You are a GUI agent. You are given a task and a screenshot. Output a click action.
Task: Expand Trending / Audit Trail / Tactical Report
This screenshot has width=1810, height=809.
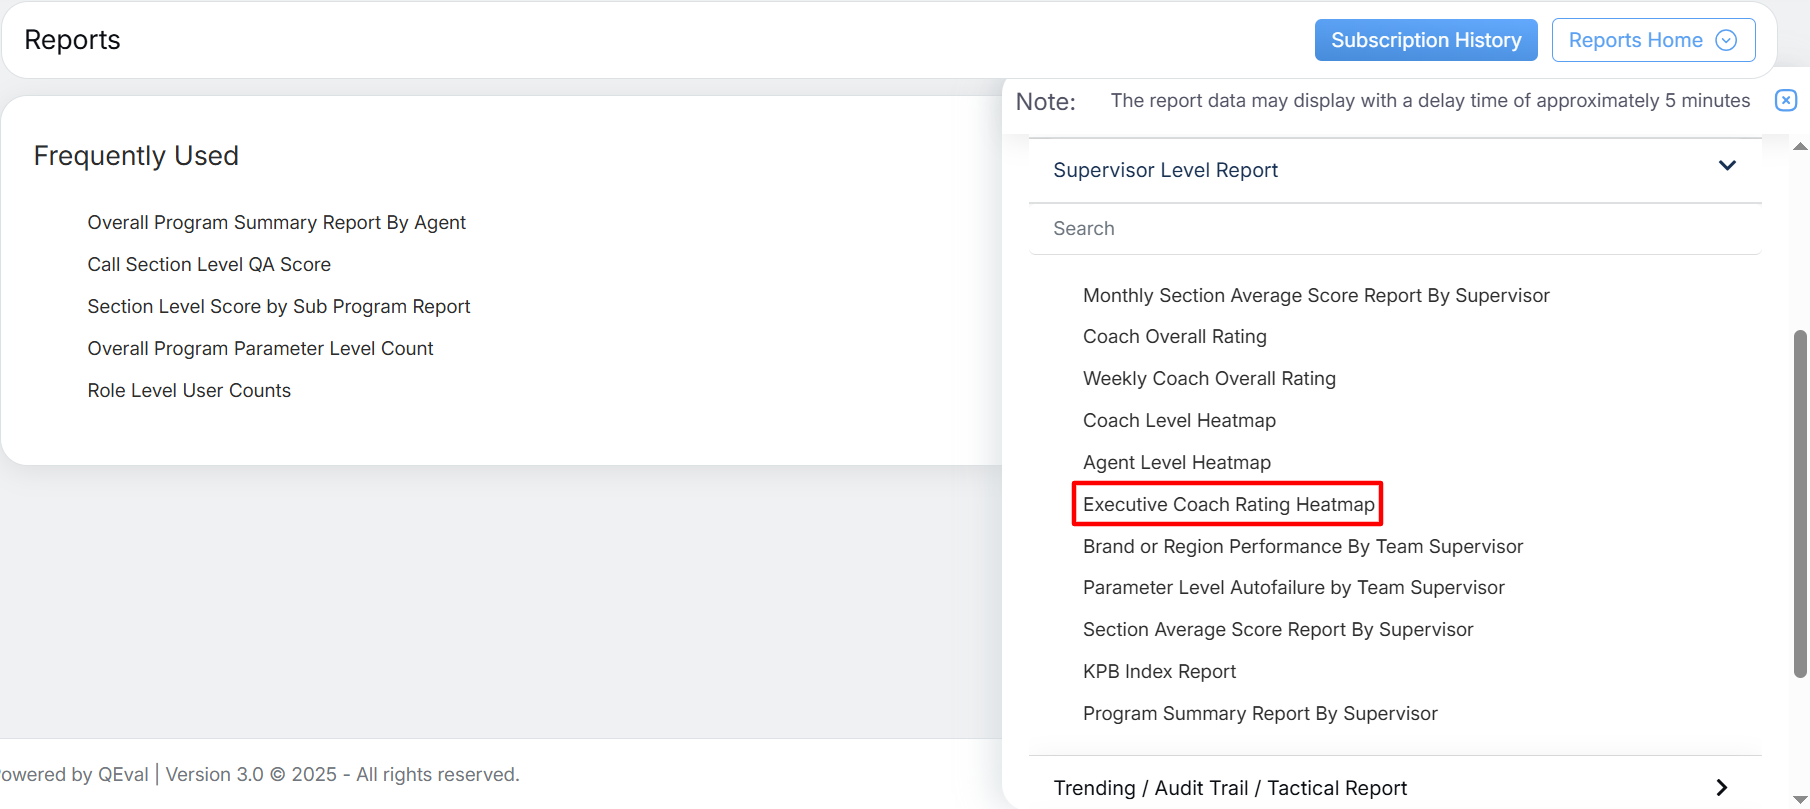1721,787
